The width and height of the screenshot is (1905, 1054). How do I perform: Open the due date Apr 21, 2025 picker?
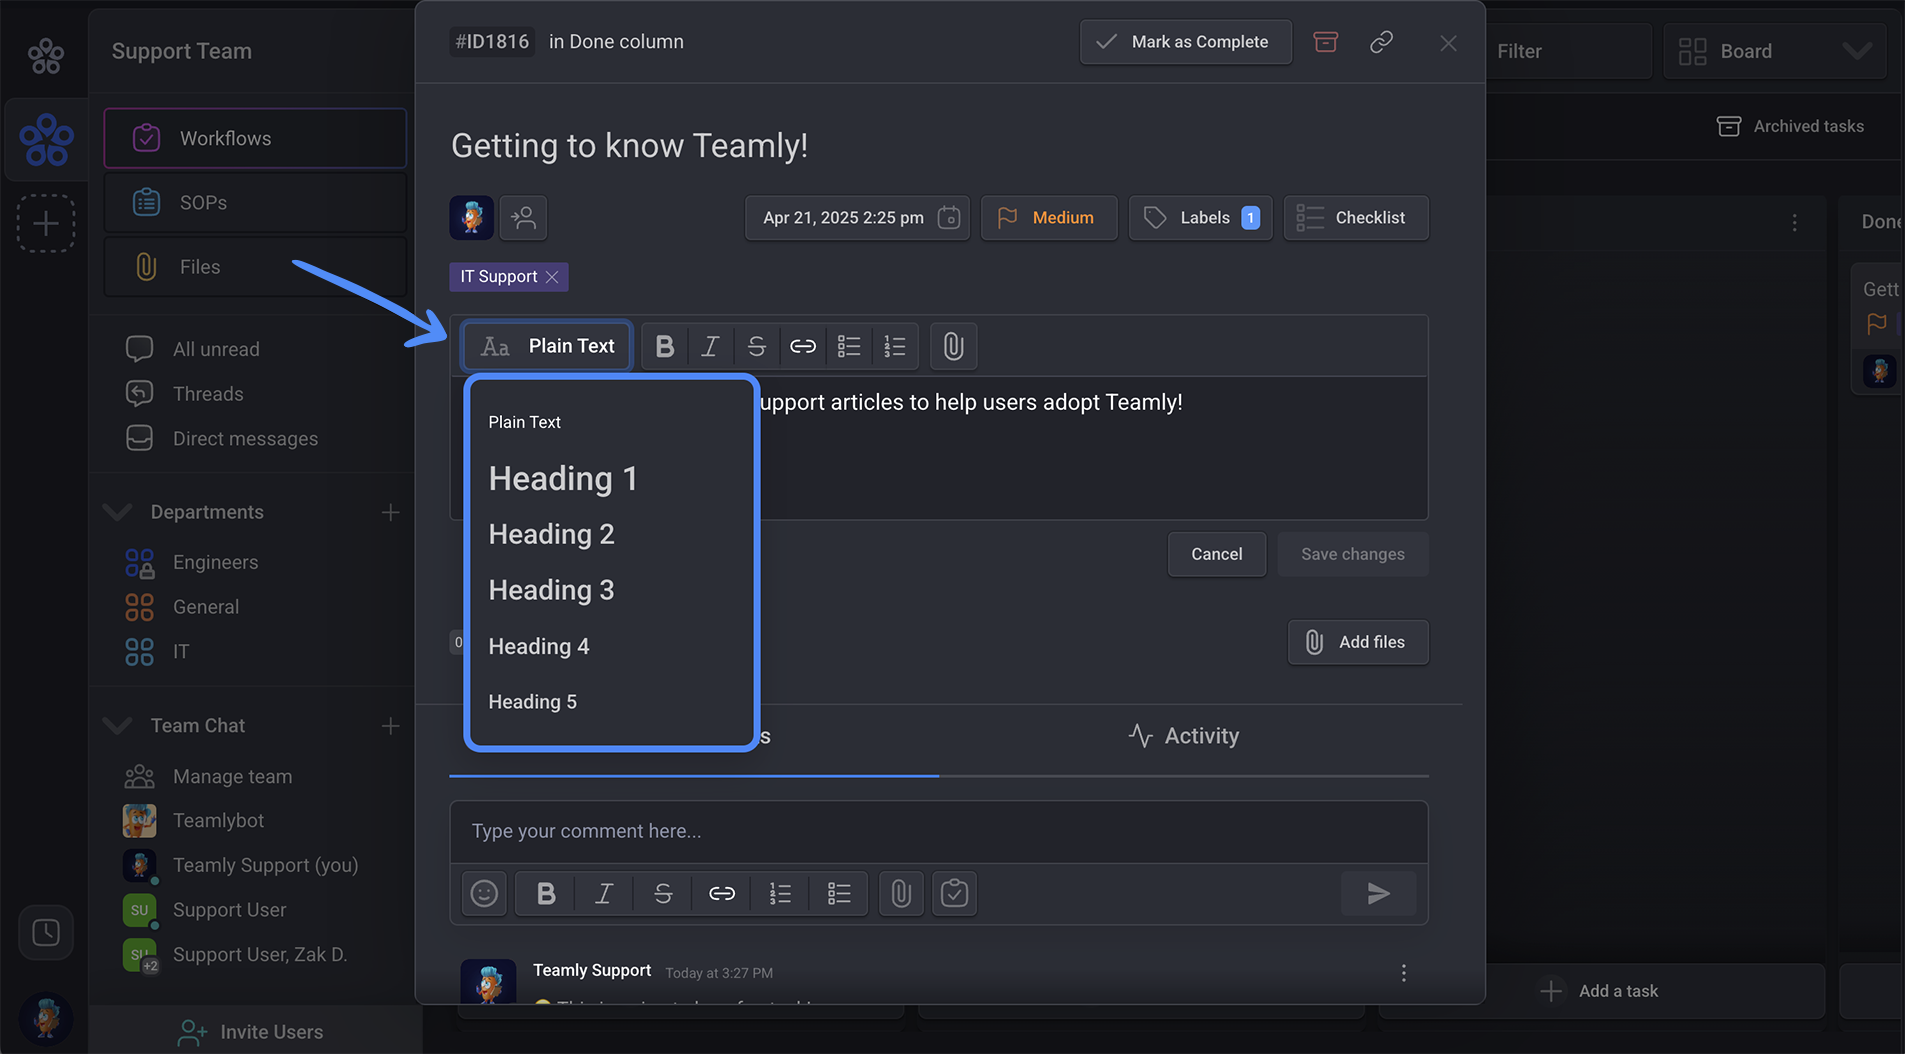click(857, 217)
